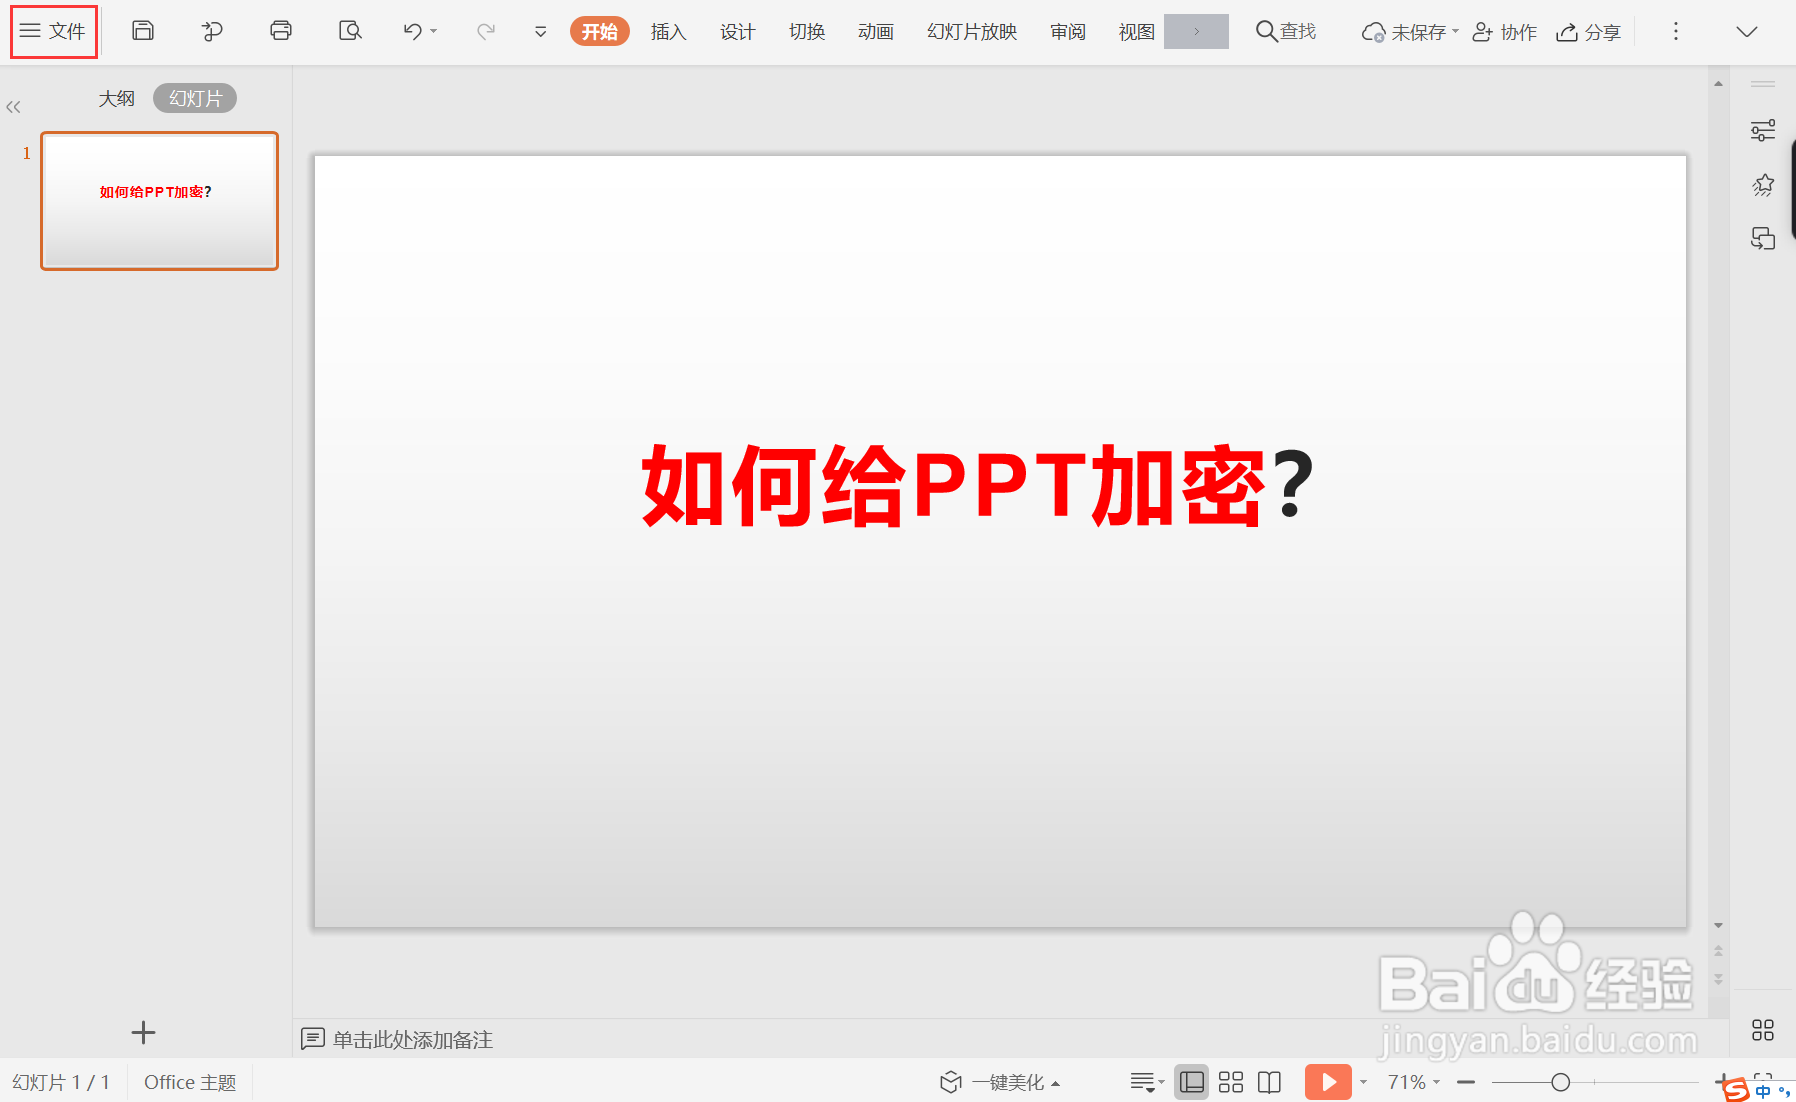The image size is (1796, 1102).
Task: Switch to the 插入 ribbon tab
Action: (x=667, y=31)
